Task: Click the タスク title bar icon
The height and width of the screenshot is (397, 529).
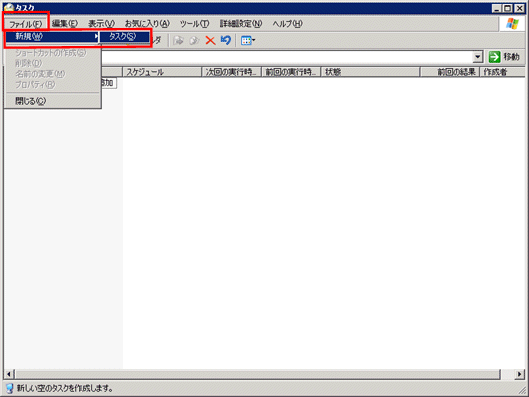Action: [x=9, y=7]
